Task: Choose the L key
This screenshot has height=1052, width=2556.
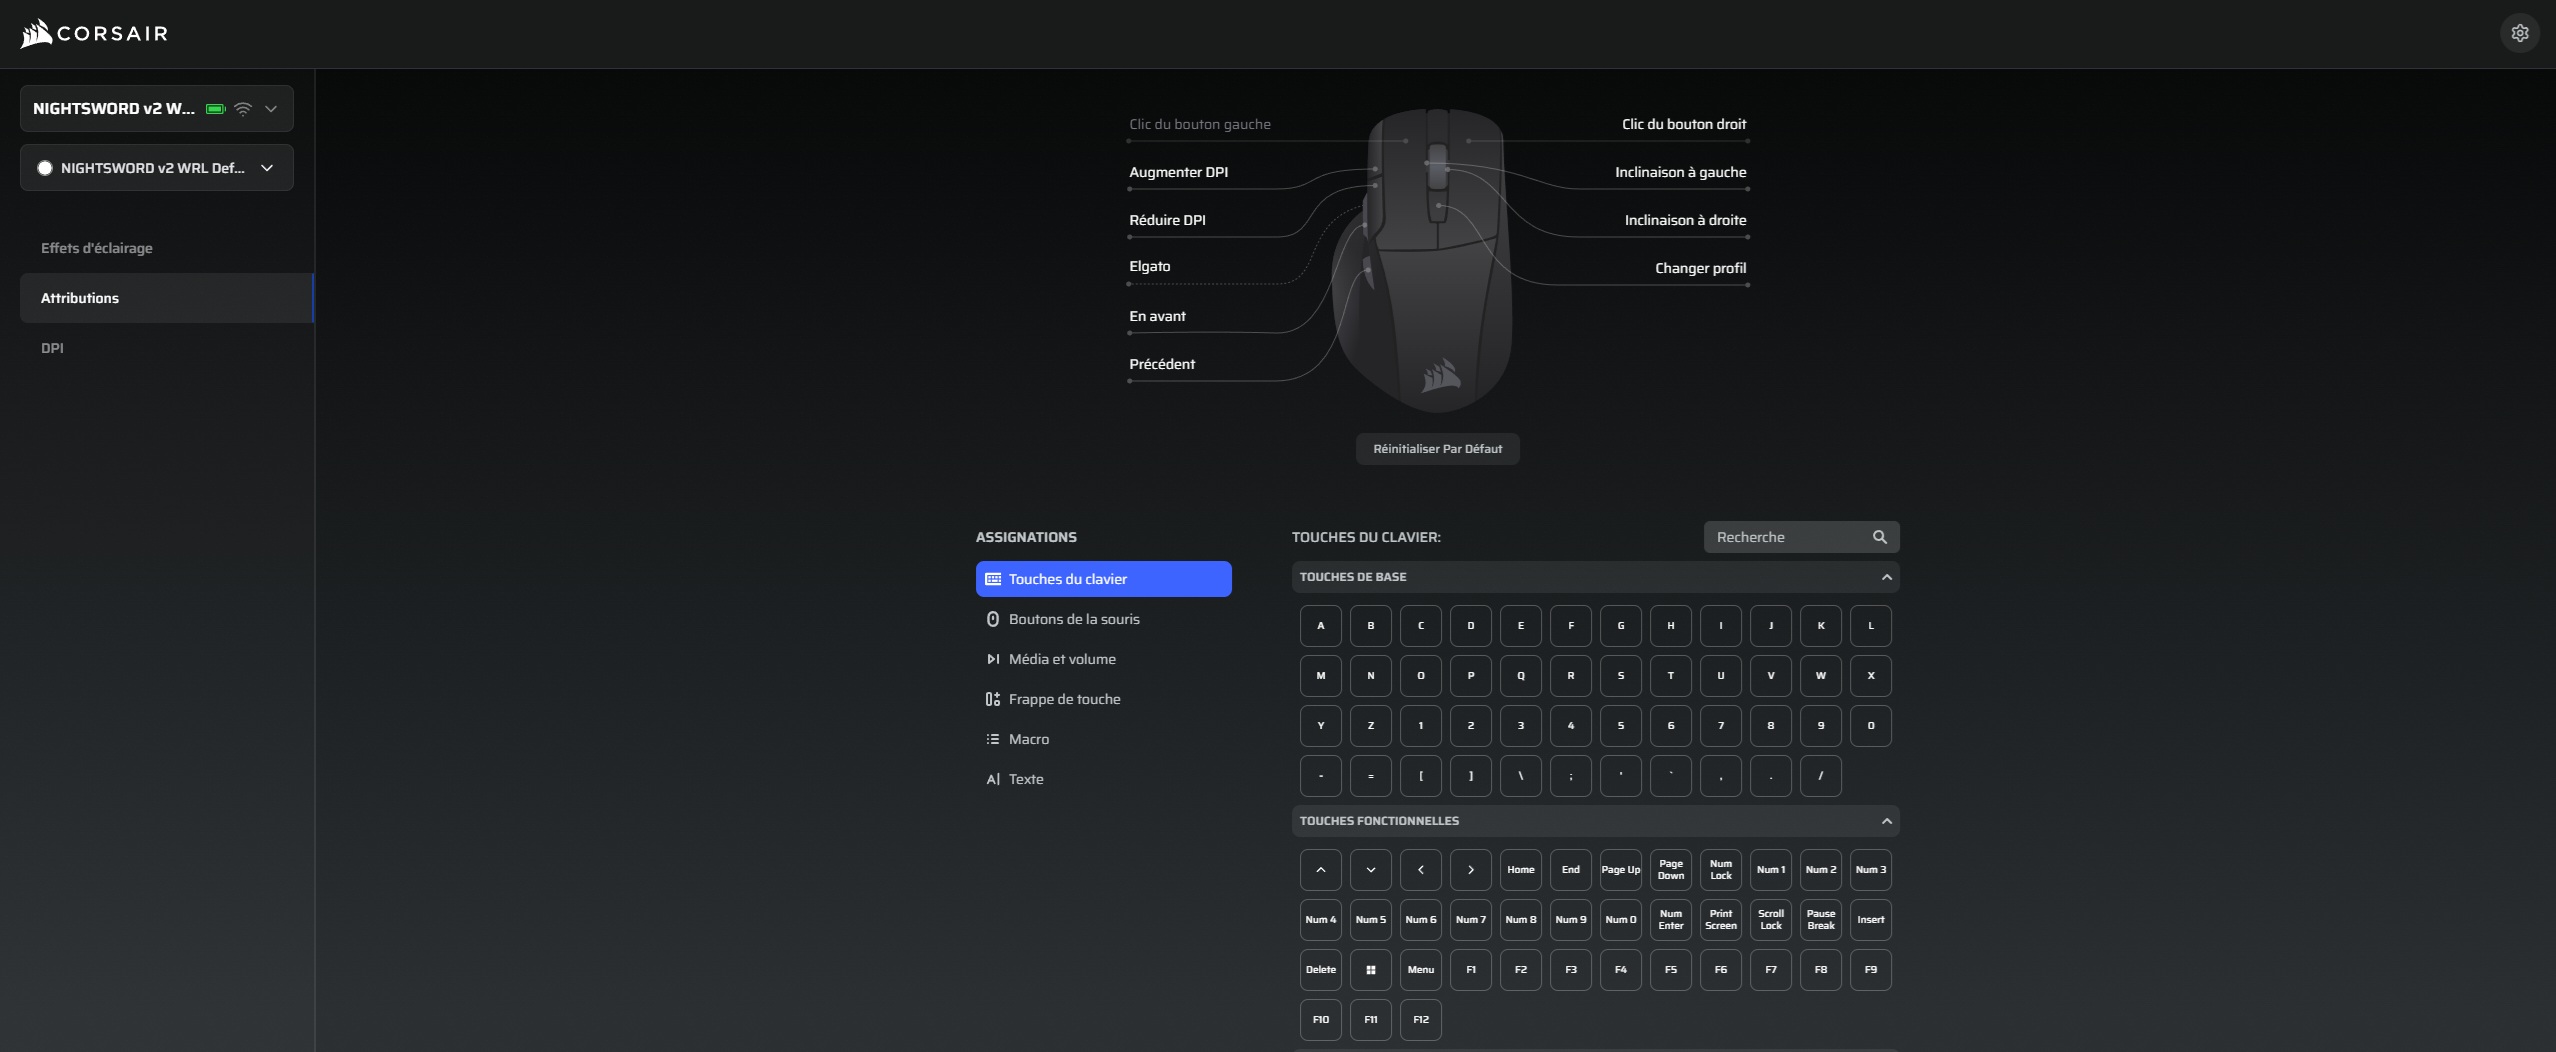Action: point(1871,626)
